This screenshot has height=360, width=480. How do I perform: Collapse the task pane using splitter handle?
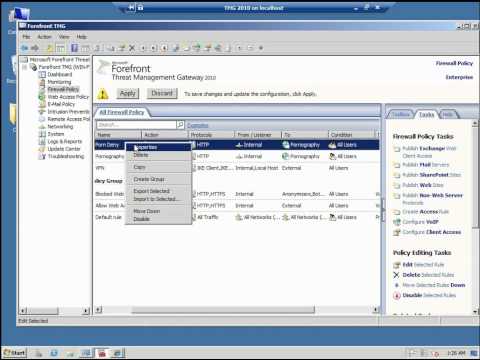[x=383, y=210]
